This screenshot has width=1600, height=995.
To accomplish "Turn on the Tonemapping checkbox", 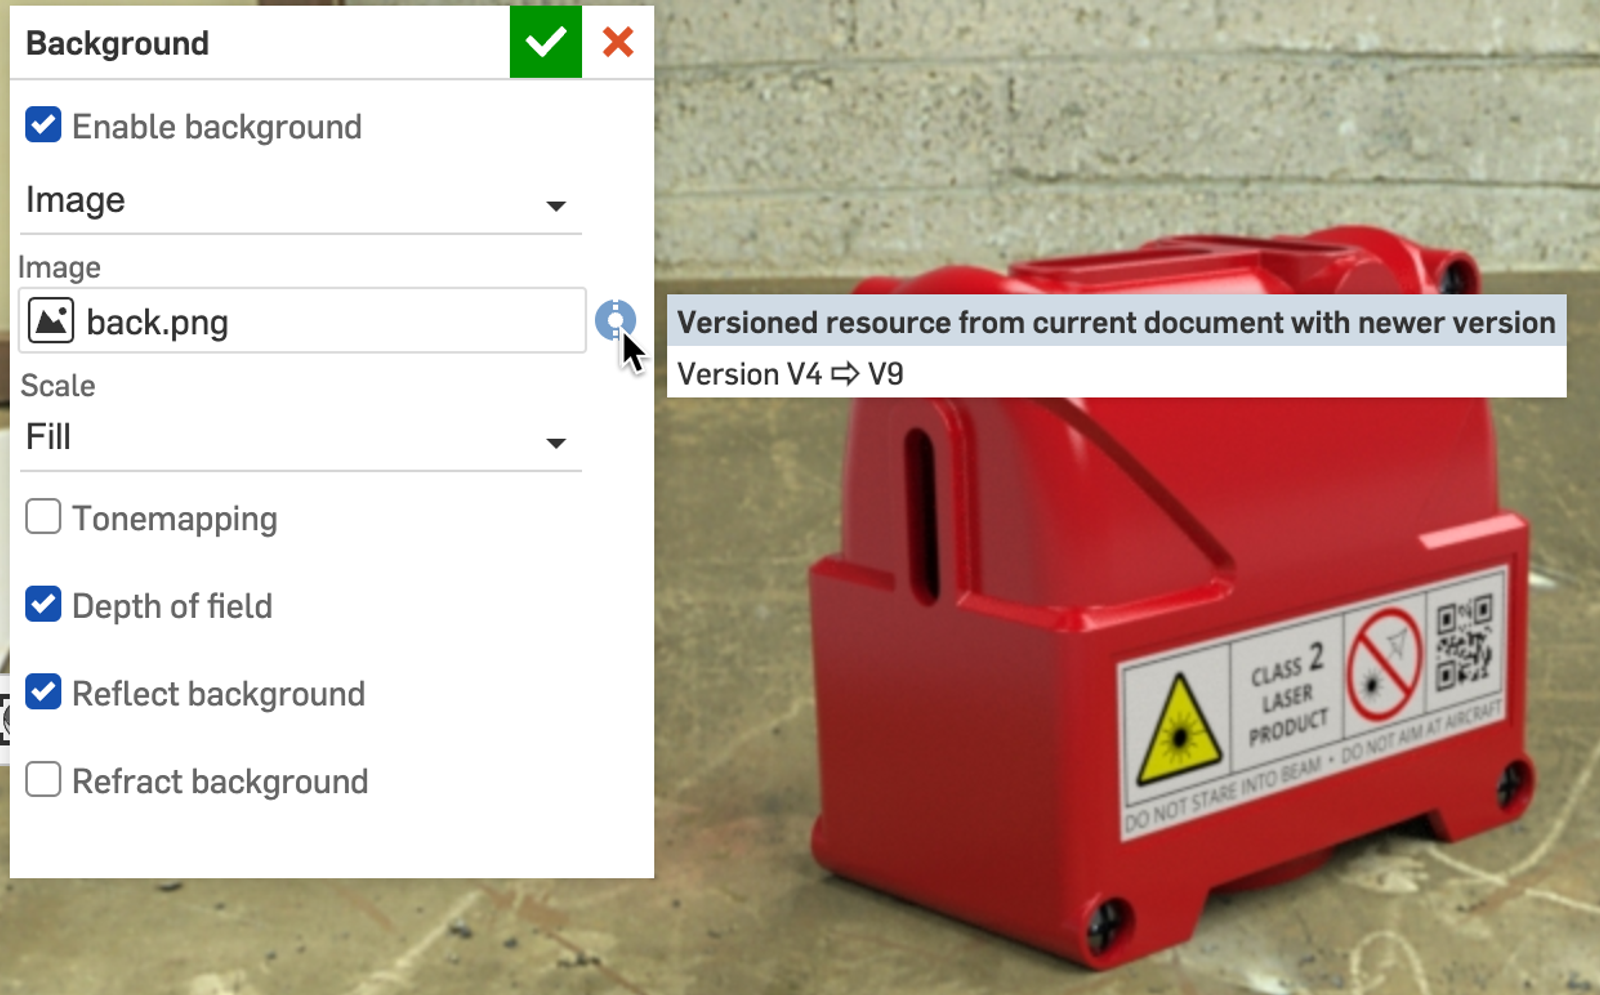I will point(43,517).
